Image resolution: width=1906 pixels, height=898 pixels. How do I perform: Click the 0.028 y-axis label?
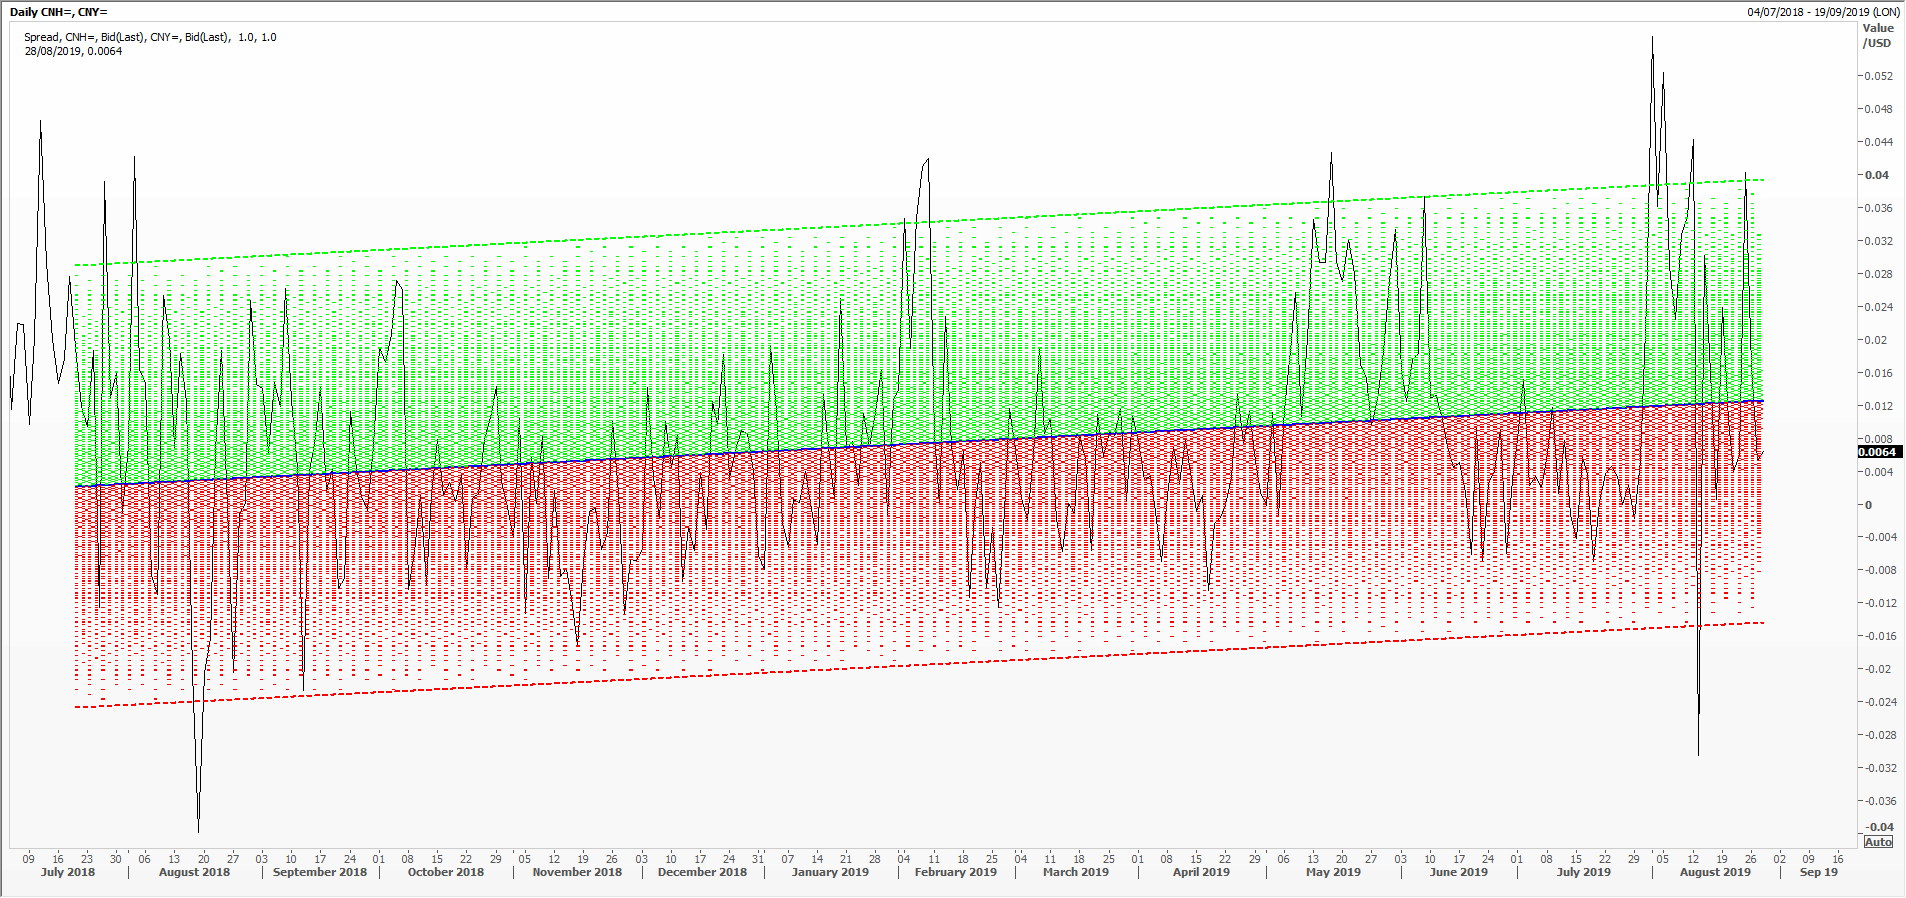(1877, 274)
